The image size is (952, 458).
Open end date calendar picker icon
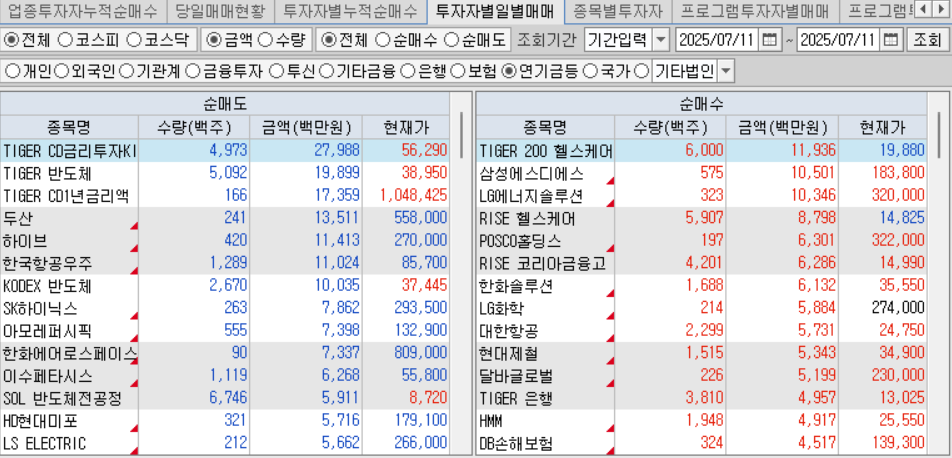pyautogui.click(x=891, y=41)
